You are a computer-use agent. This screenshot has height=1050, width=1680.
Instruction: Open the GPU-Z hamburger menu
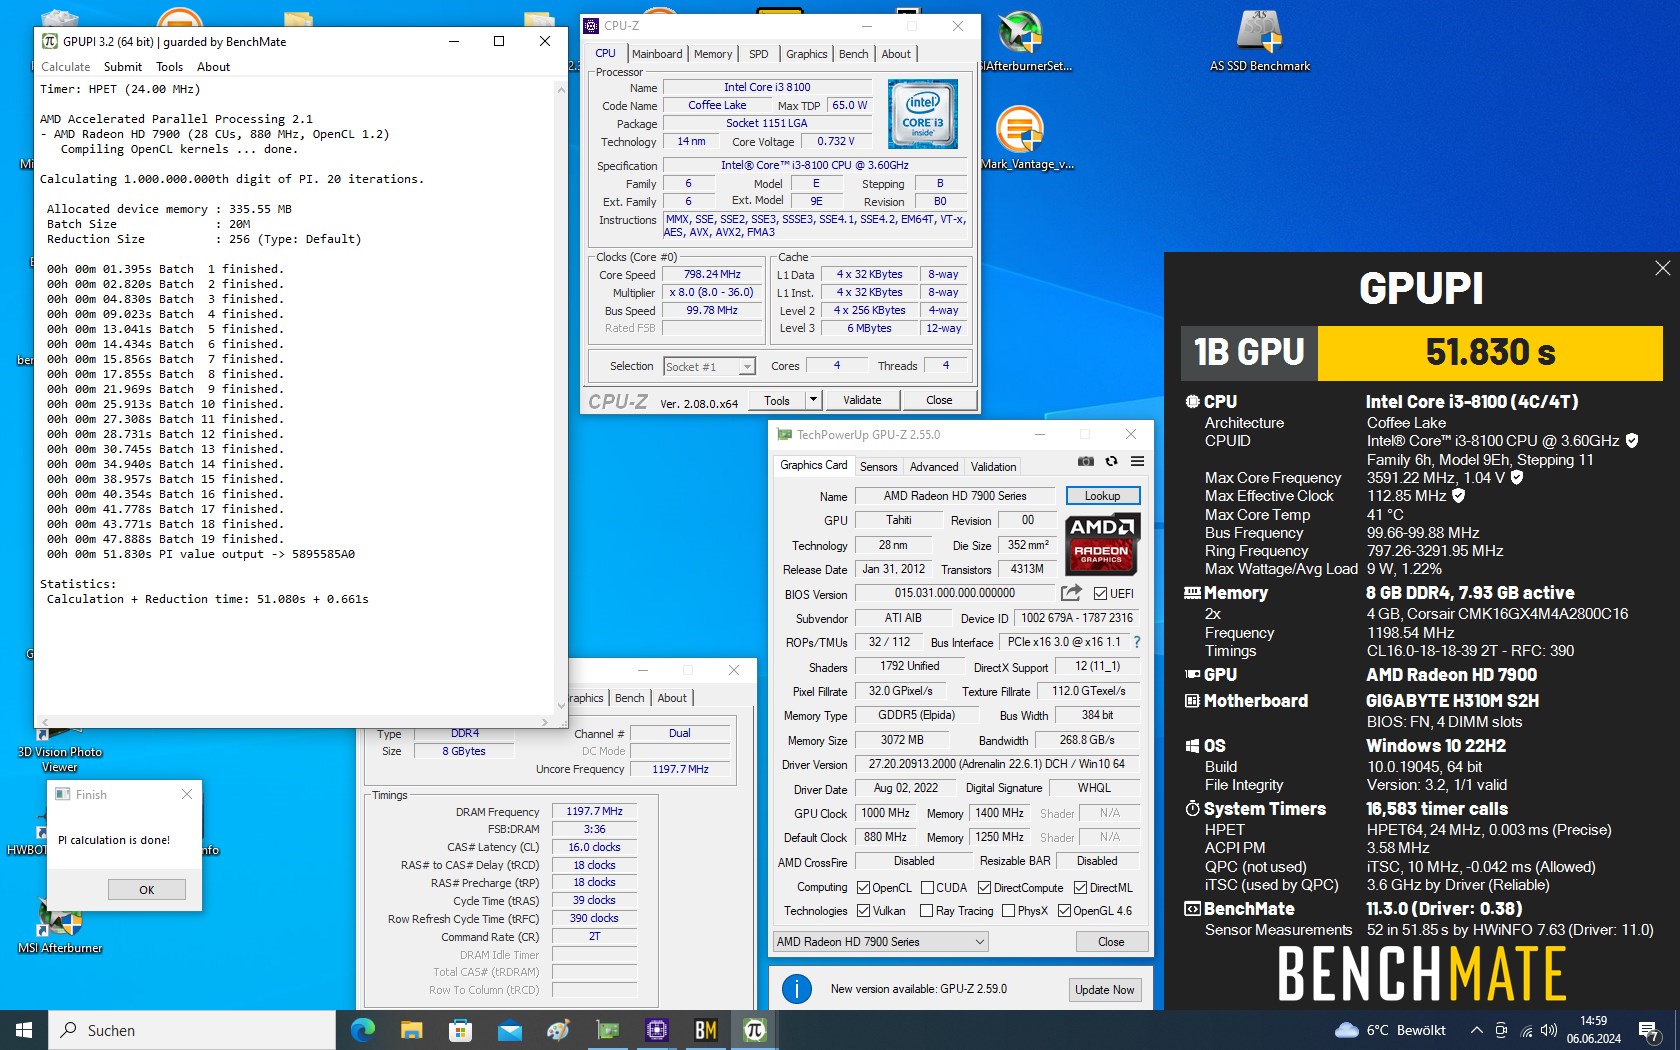point(1137,461)
